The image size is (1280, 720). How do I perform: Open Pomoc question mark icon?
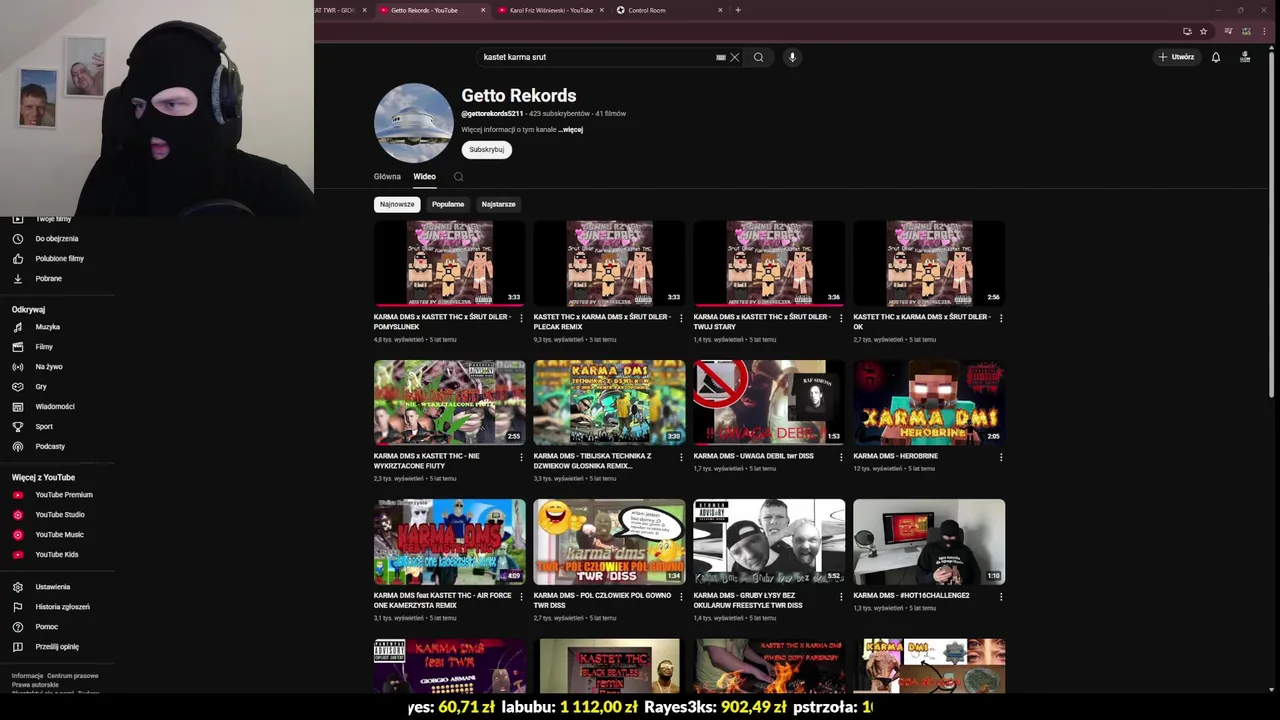(x=17, y=627)
